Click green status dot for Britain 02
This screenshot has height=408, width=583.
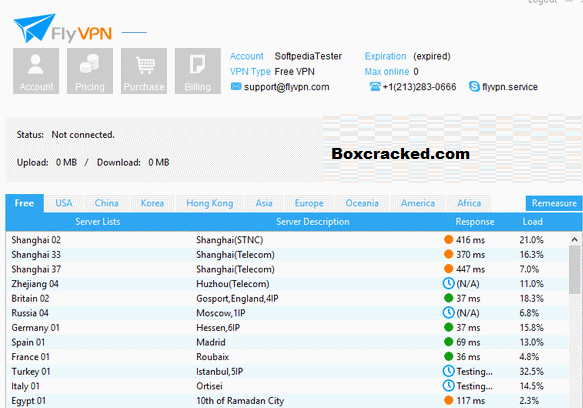point(448,298)
